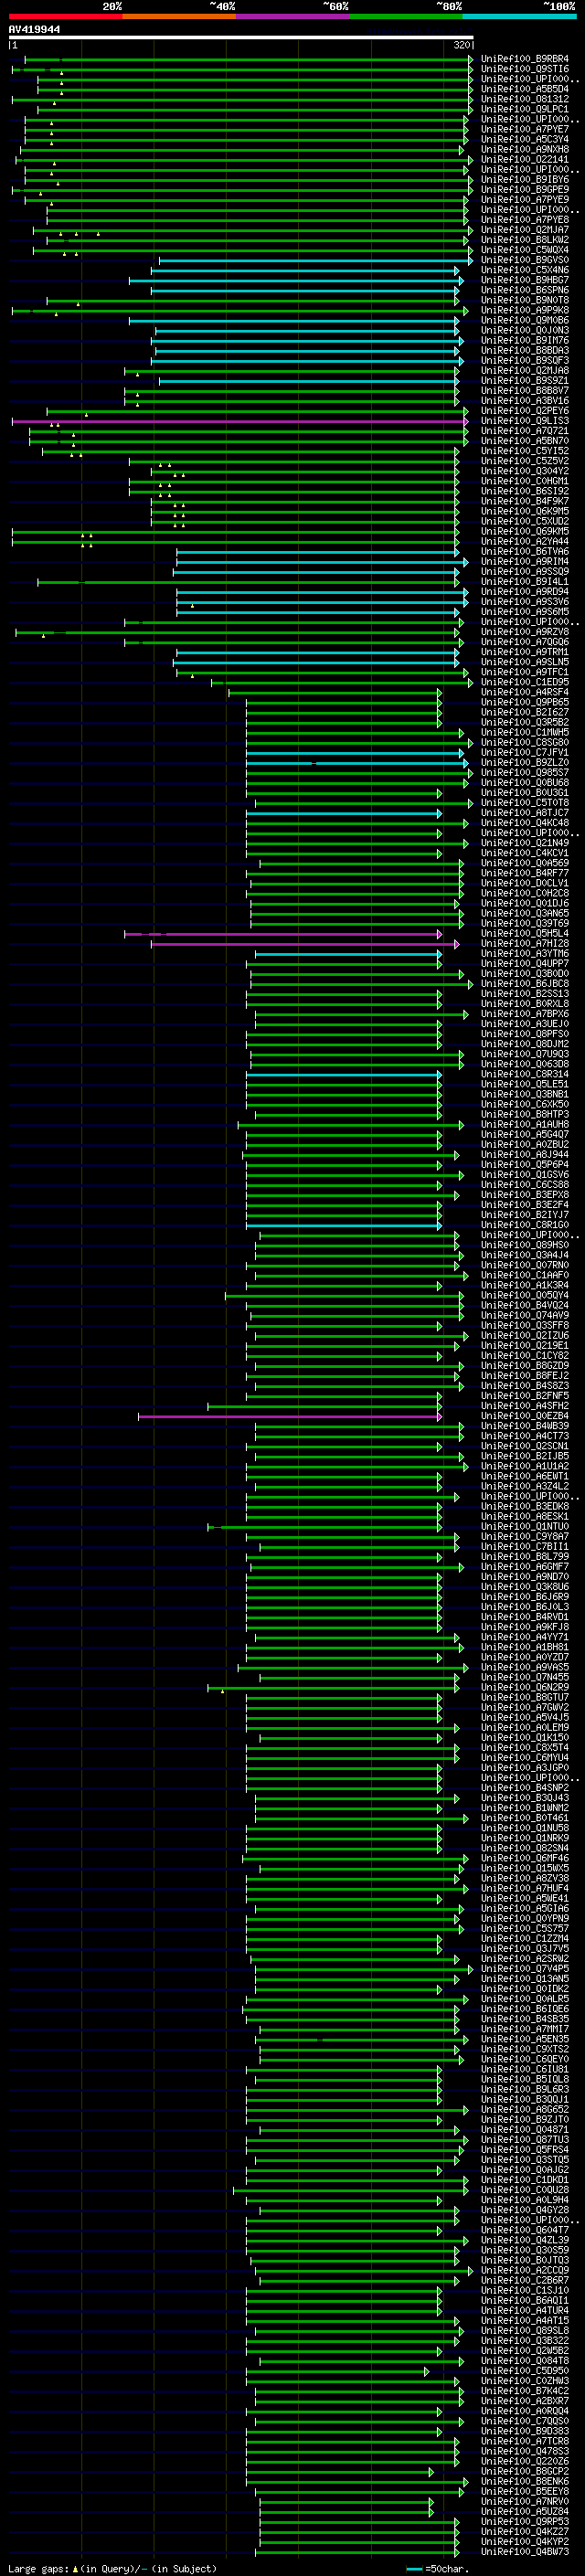The image size is (585, 2576).
Task: Open hit UniRef100_Q9ST16
Action: [x=525, y=69]
